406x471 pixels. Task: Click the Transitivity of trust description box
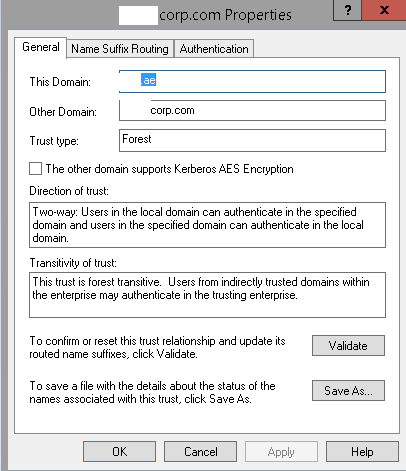point(207,295)
